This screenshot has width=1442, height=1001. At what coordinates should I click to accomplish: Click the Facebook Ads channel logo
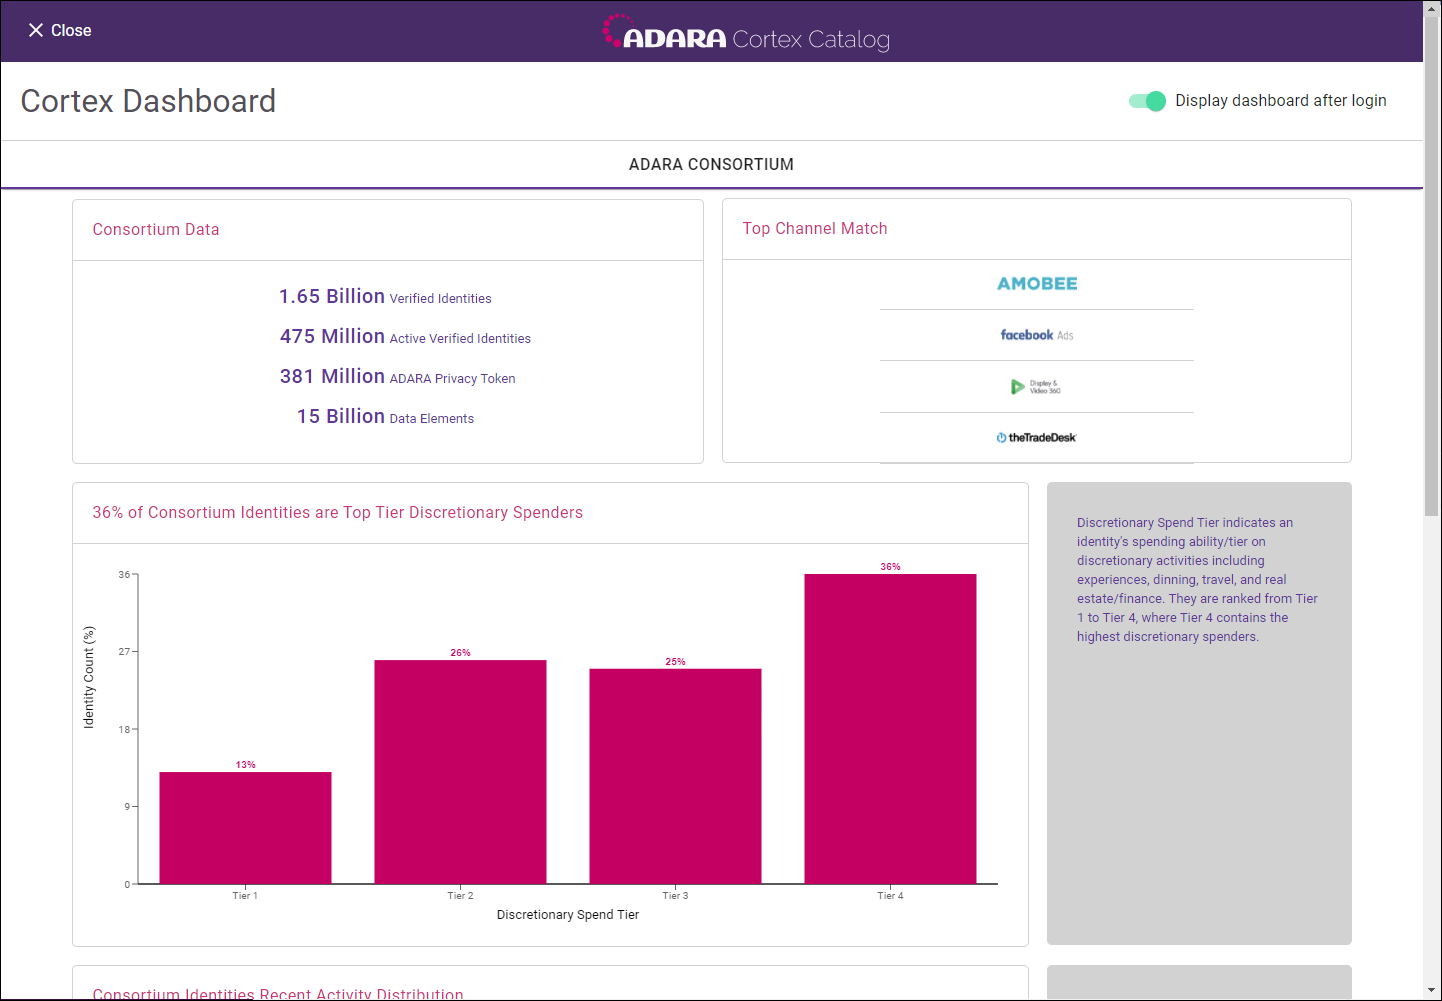pos(1037,335)
